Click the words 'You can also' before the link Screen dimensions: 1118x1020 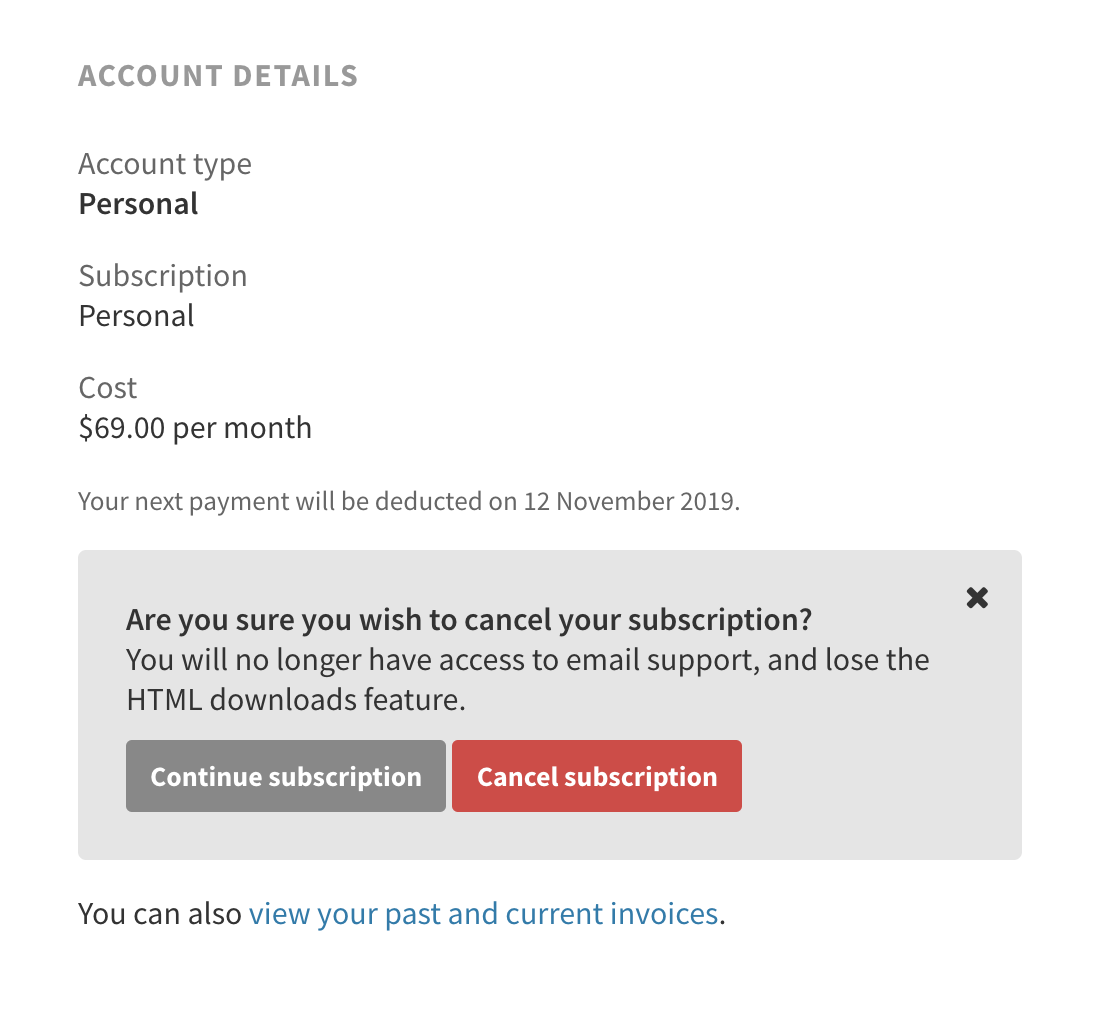pyautogui.click(x=160, y=914)
